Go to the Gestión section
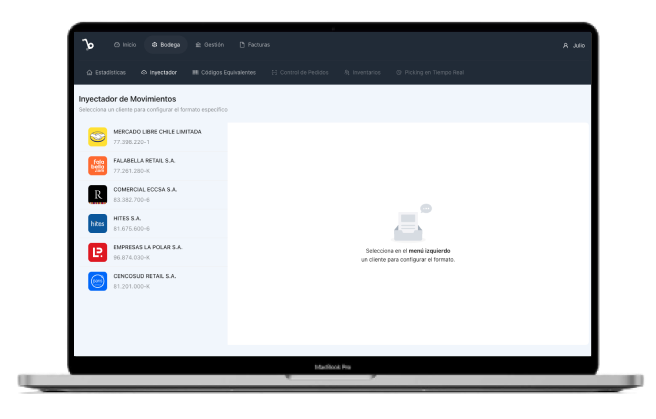656x419 pixels. point(210,45)
